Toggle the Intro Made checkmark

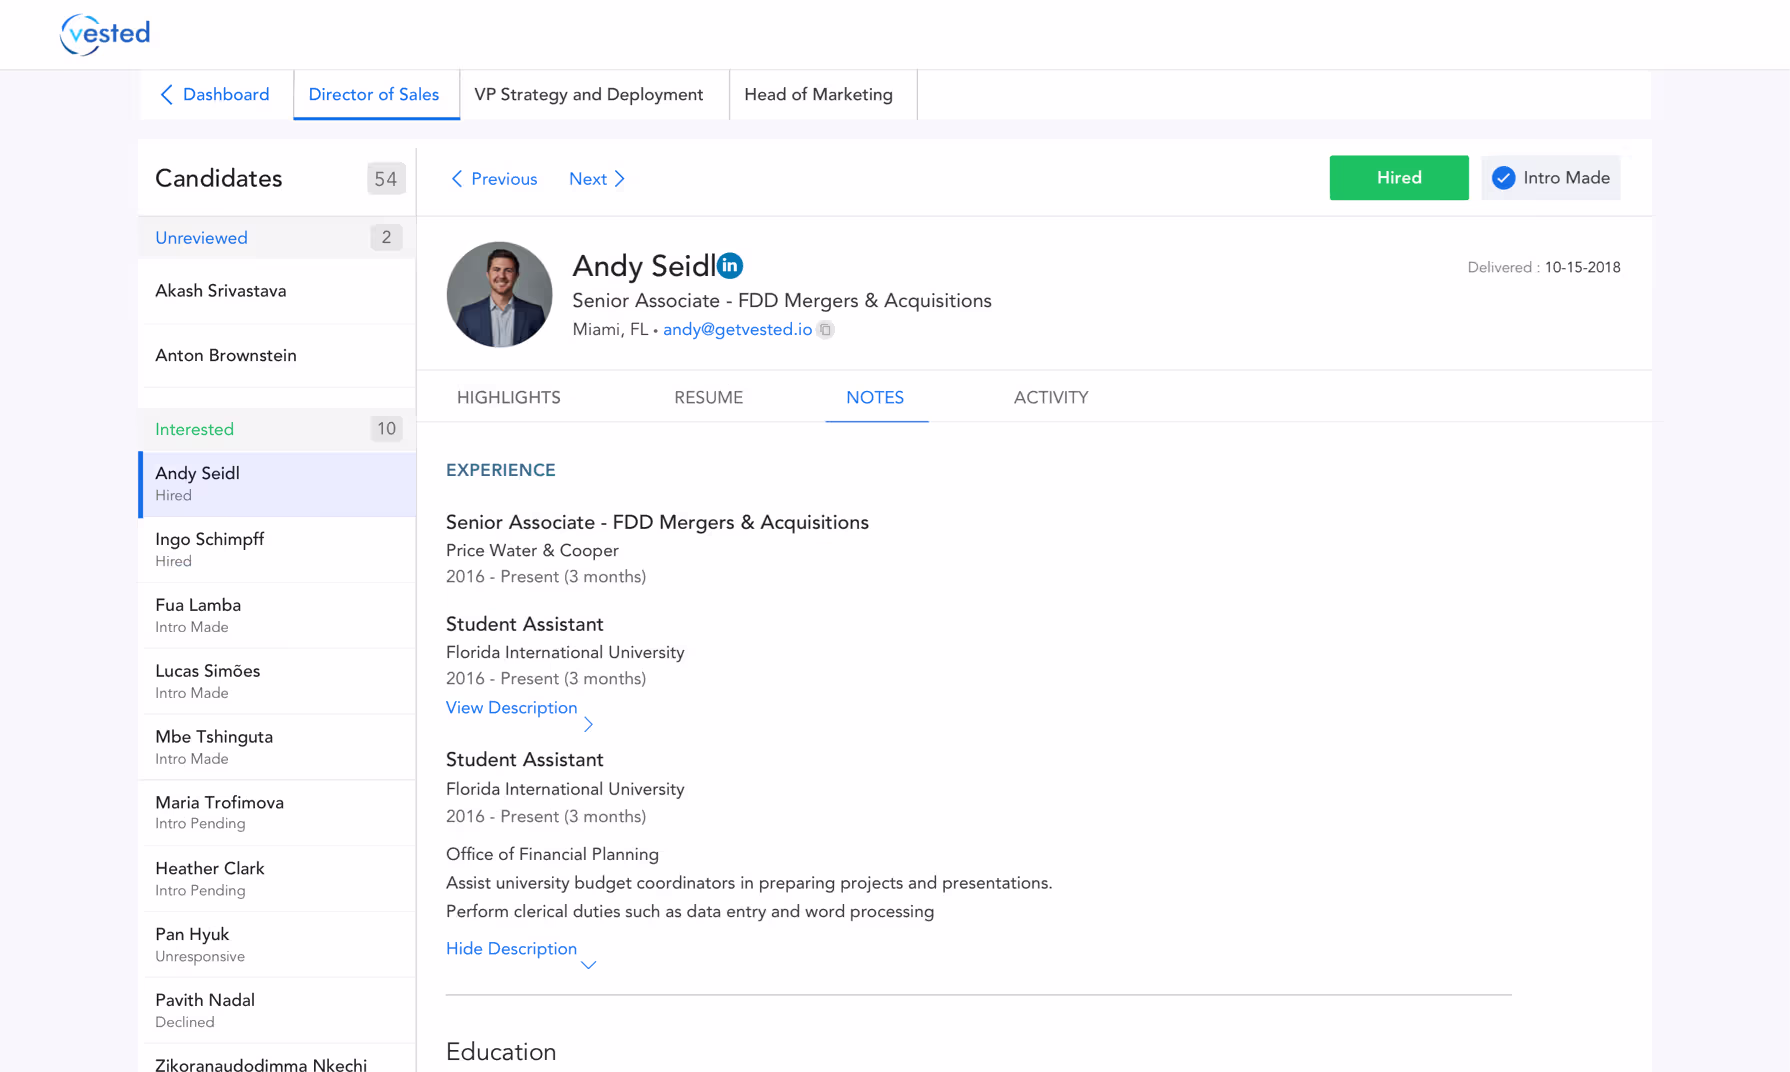[x=1503, y=178]
